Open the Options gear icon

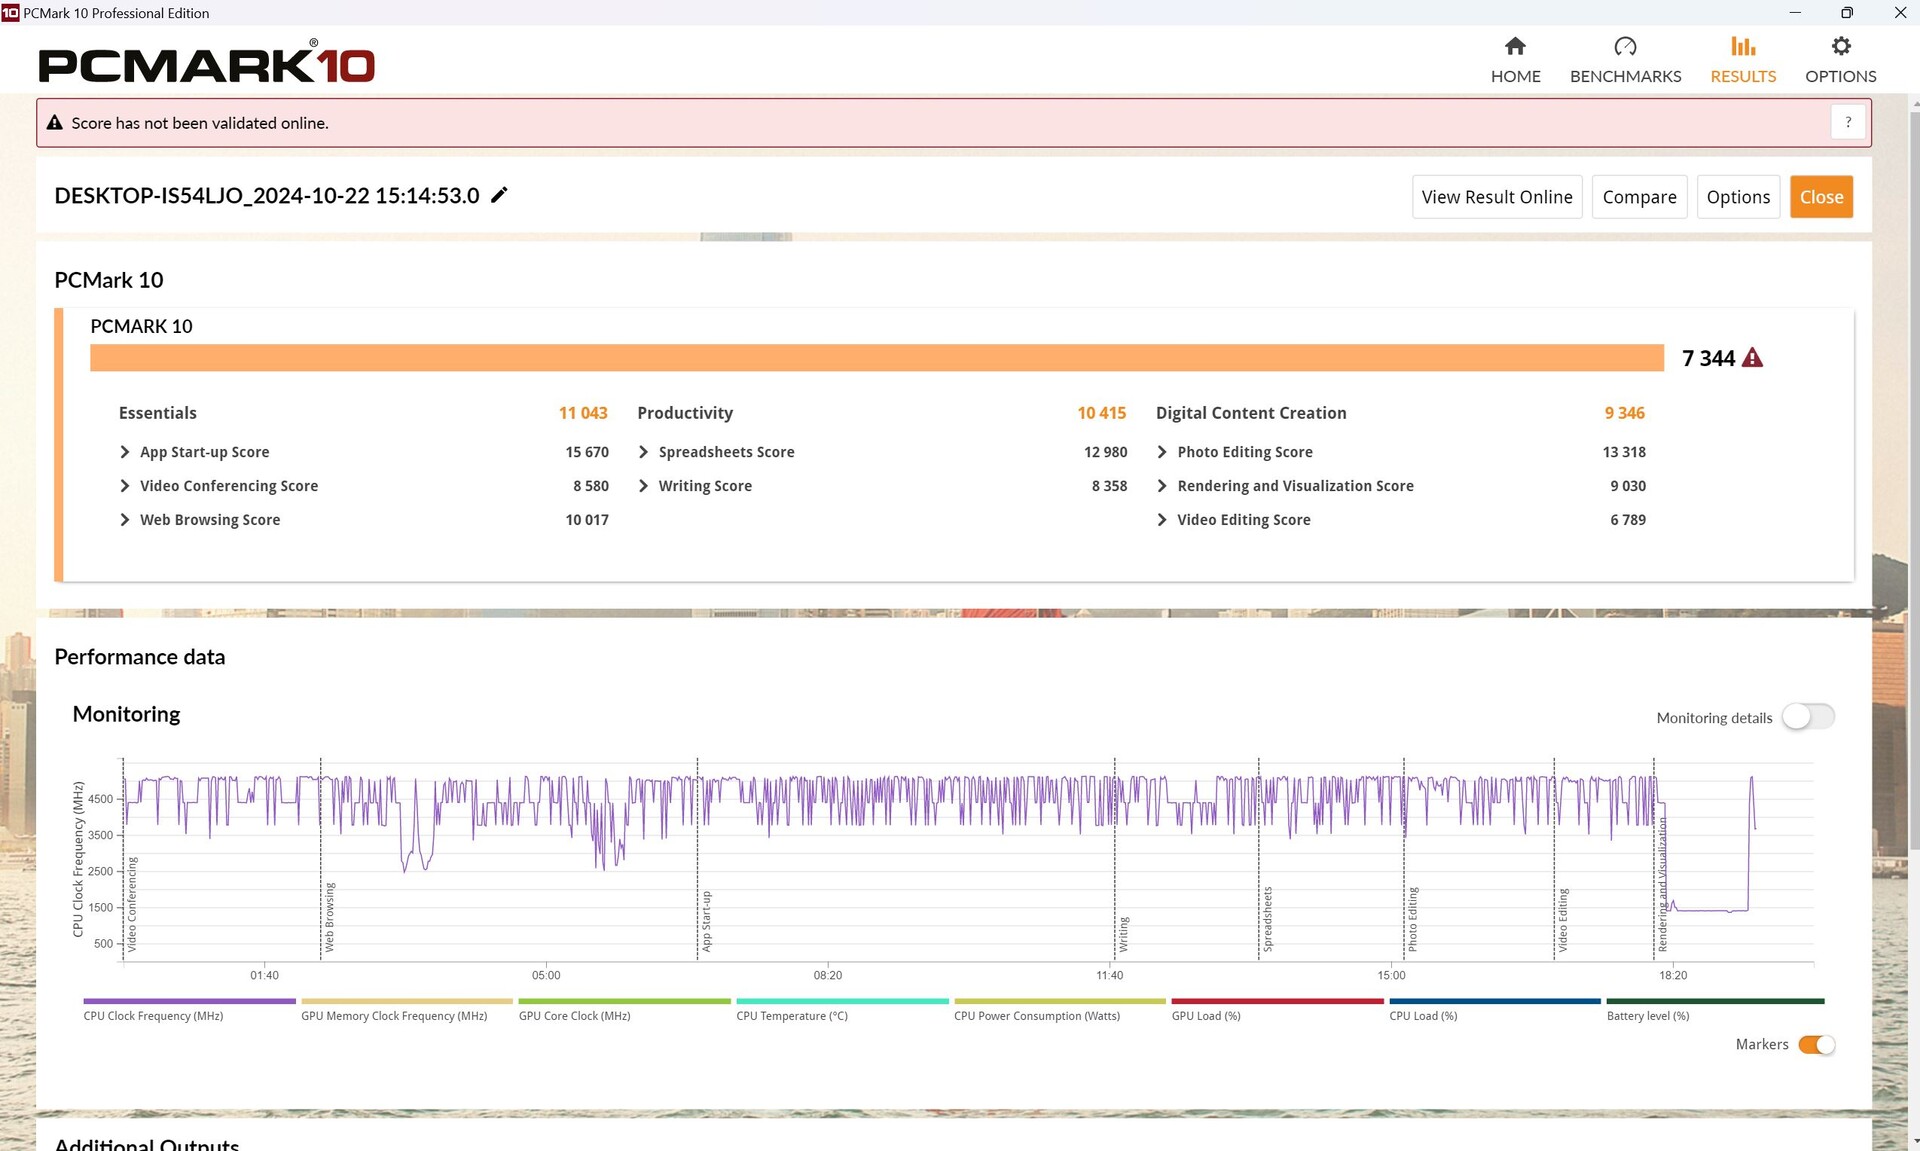pyautogui.click(x=1840, y=46)
